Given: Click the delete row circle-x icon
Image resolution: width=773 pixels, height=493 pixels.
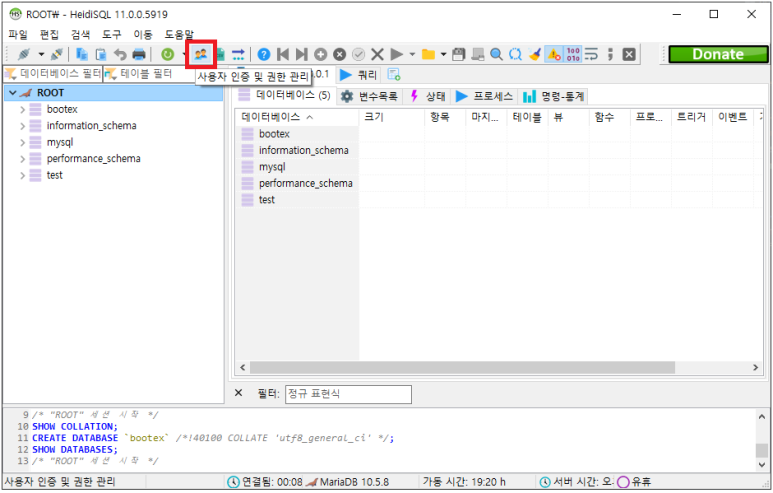Looking at the screenshot, I should click(339, 54).
